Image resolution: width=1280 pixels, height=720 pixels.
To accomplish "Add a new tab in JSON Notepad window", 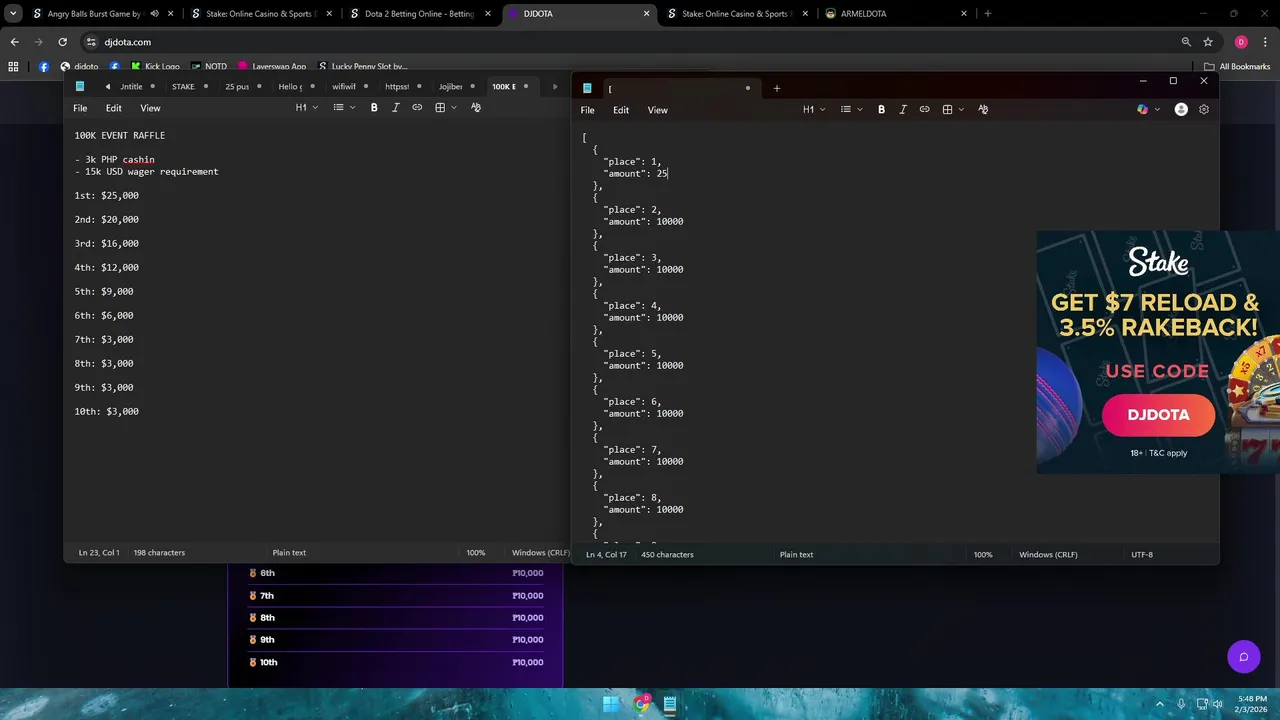I will click(x=776, y=88).
